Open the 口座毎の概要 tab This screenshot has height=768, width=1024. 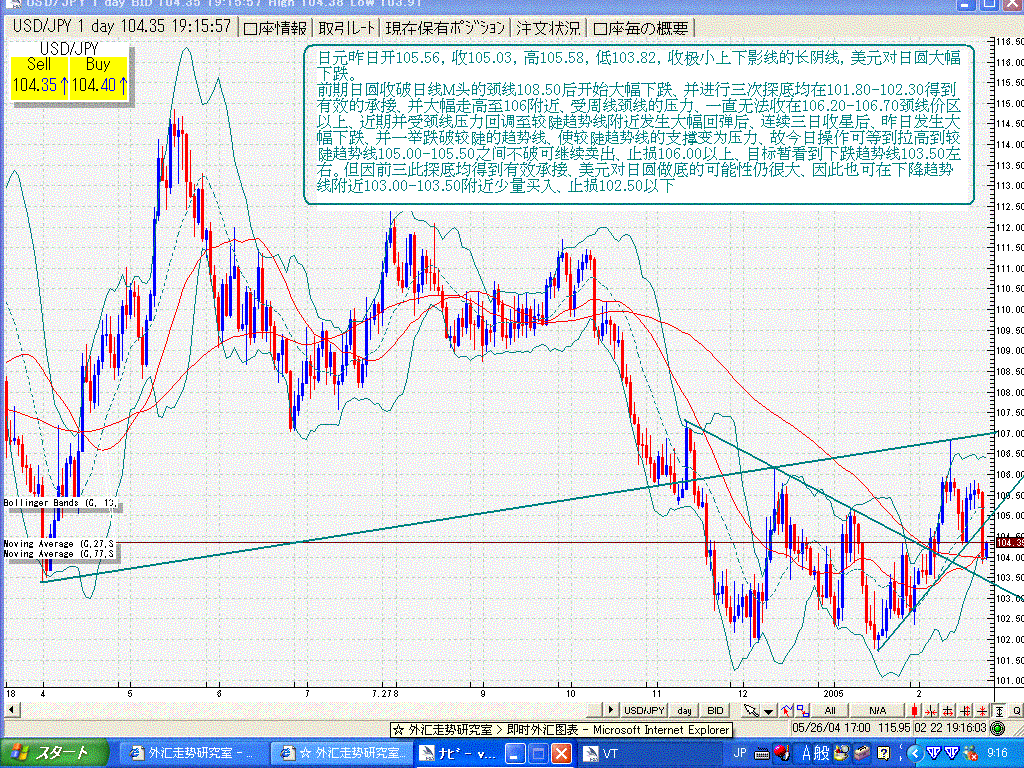point(641,28)
